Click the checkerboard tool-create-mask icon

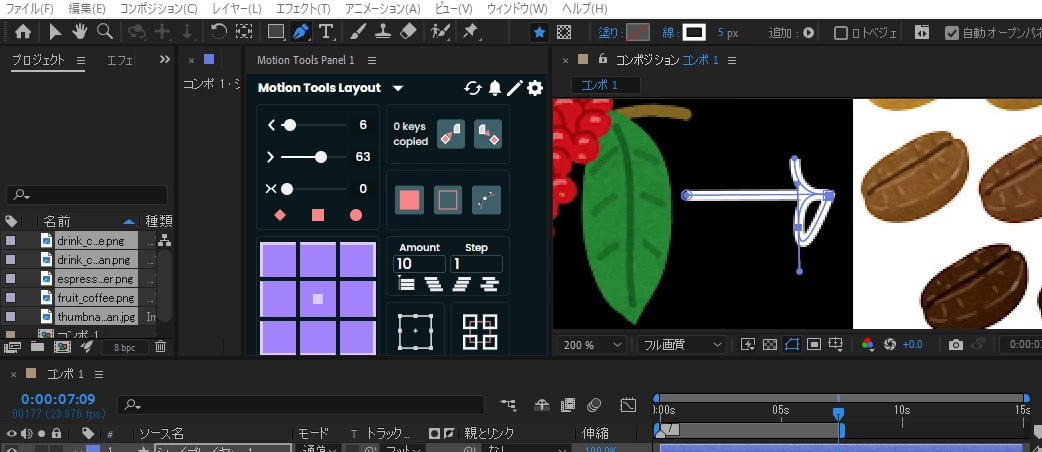point(564,32)
